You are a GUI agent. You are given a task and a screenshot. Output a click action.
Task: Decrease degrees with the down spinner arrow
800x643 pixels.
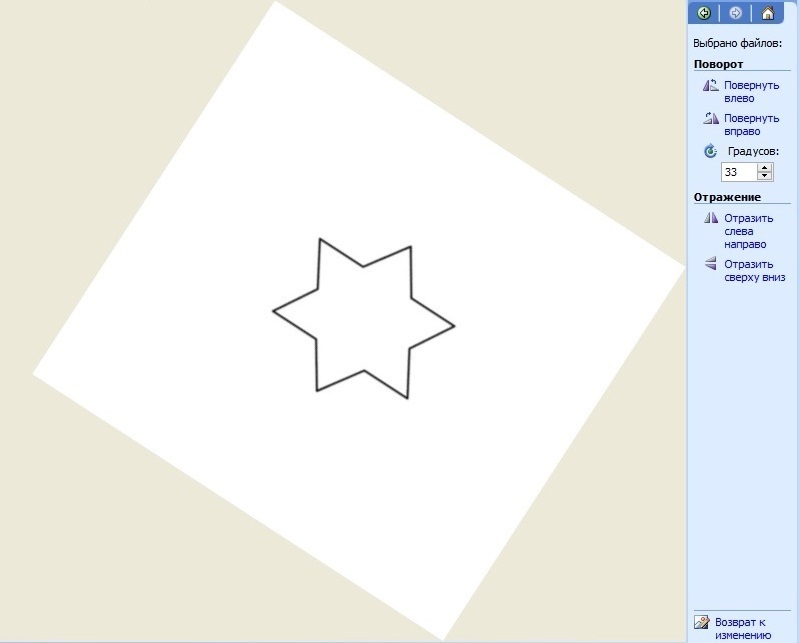coord(764,176)
